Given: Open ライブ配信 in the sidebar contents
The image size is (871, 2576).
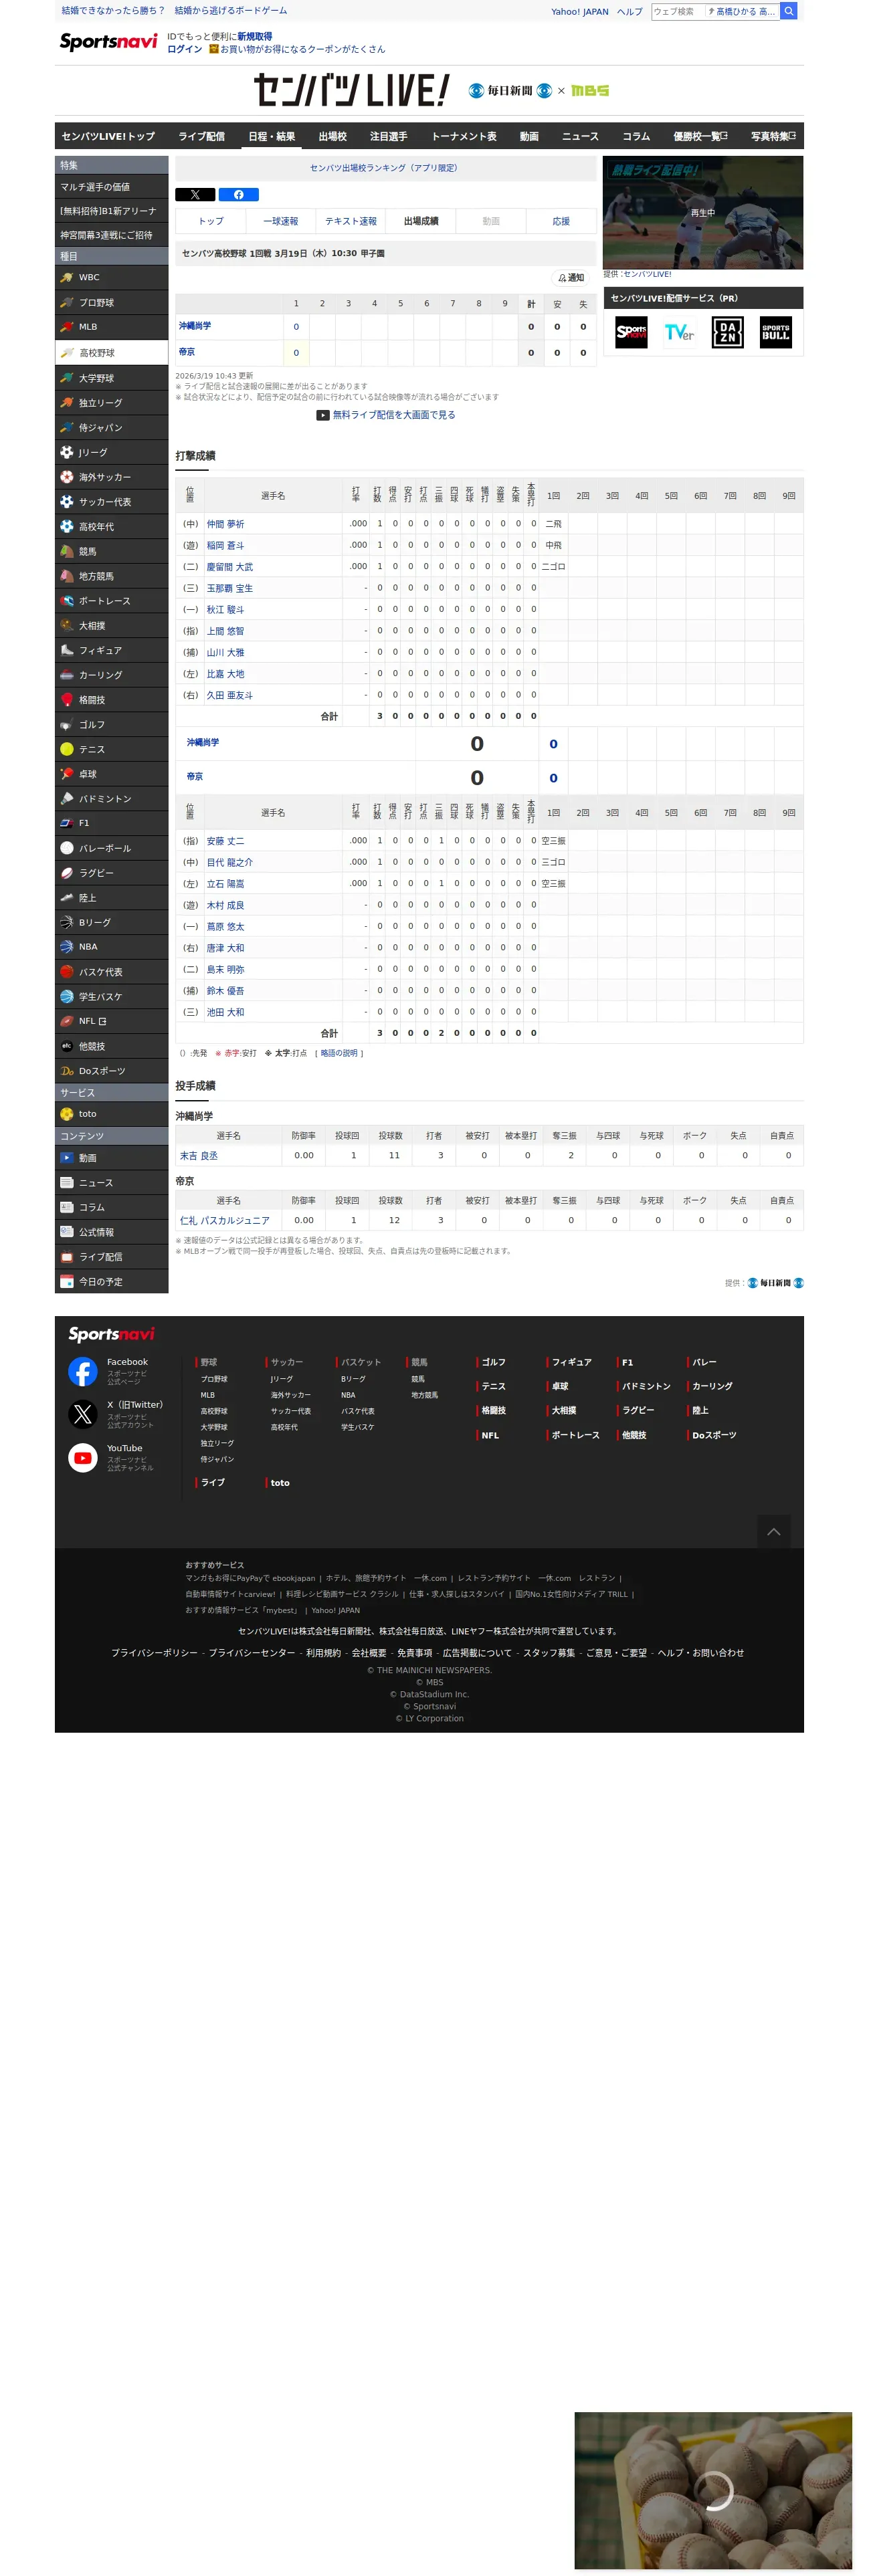Looking at the screenshot, I should [111, 1257].
